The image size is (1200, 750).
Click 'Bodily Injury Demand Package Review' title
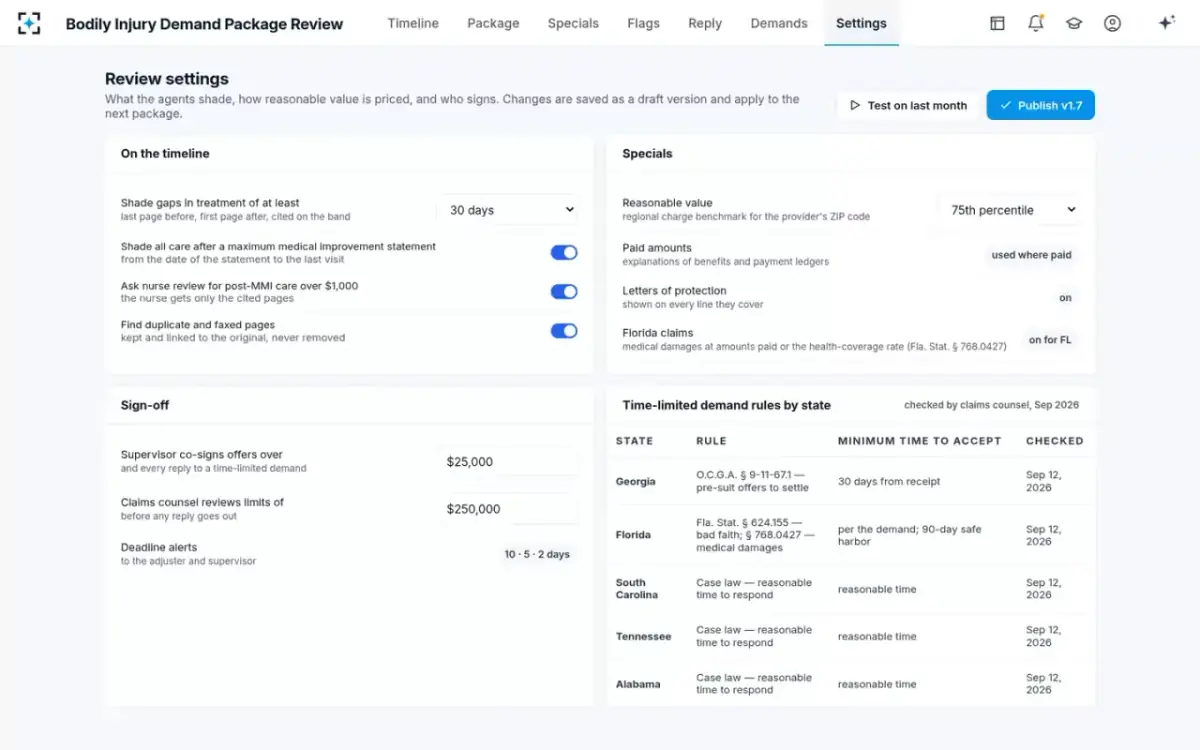(x=204, y=24)
